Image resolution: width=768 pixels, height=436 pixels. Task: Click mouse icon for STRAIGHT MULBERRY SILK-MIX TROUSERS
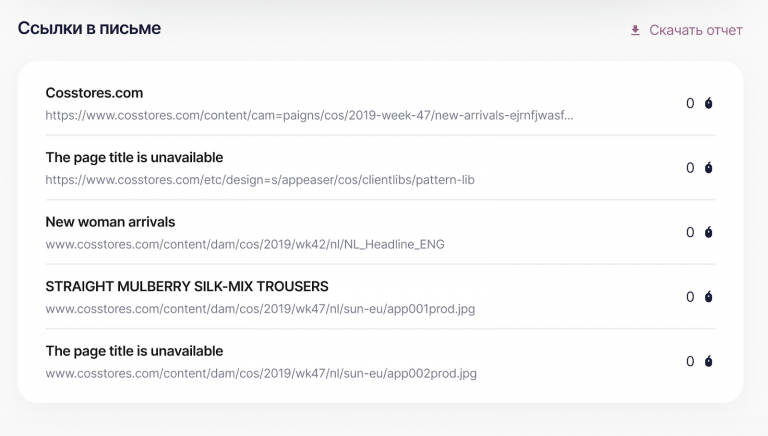708,297
